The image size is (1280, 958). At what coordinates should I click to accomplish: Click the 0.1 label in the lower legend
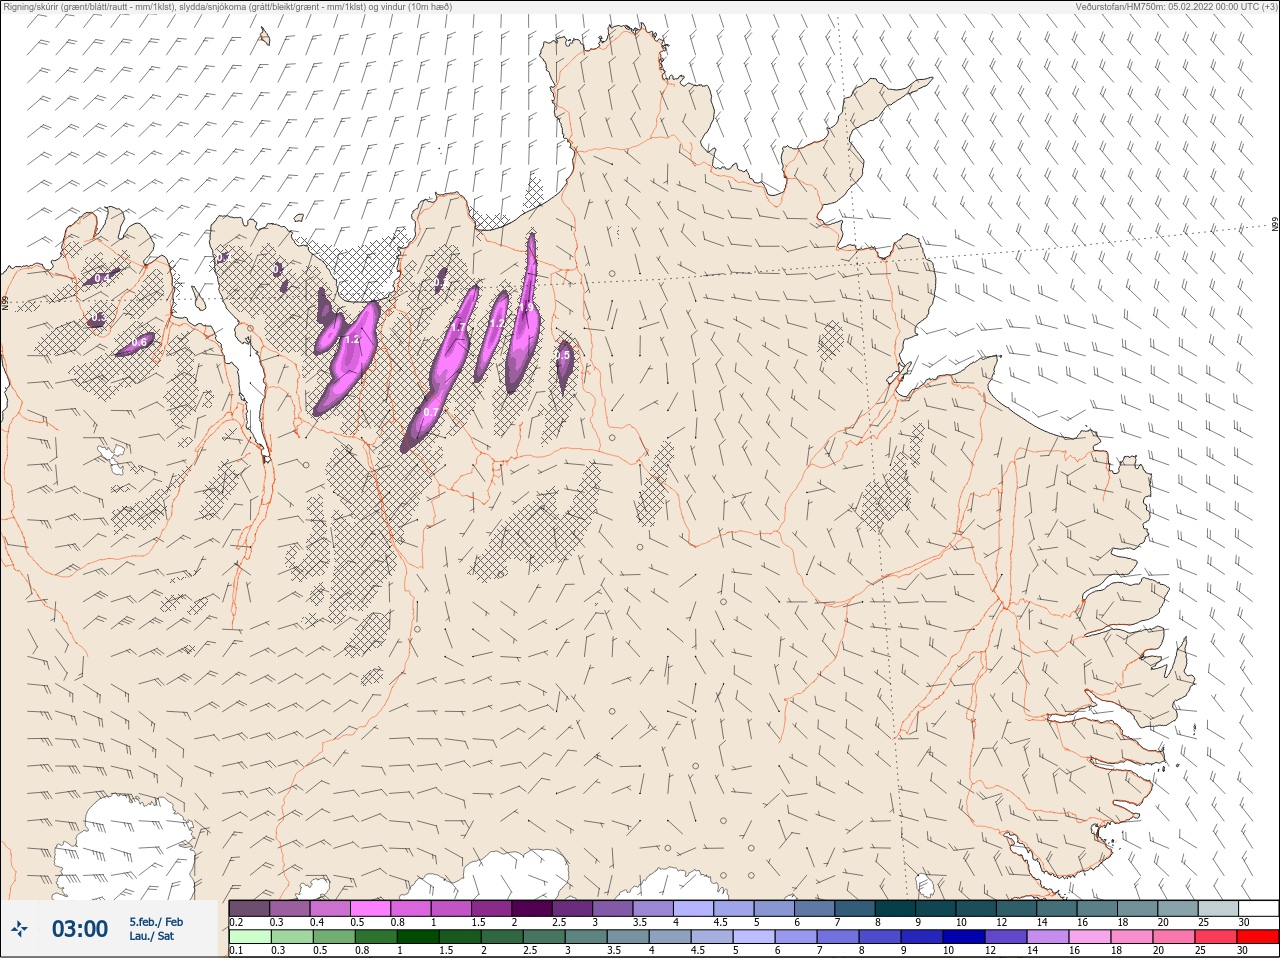click(x=236, y=950)
